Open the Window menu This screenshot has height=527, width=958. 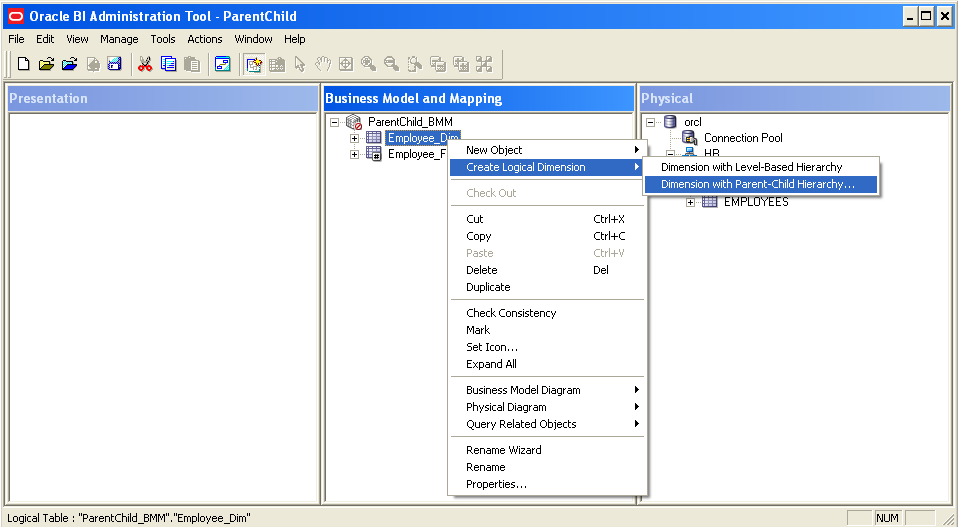(x=254, y=39)
